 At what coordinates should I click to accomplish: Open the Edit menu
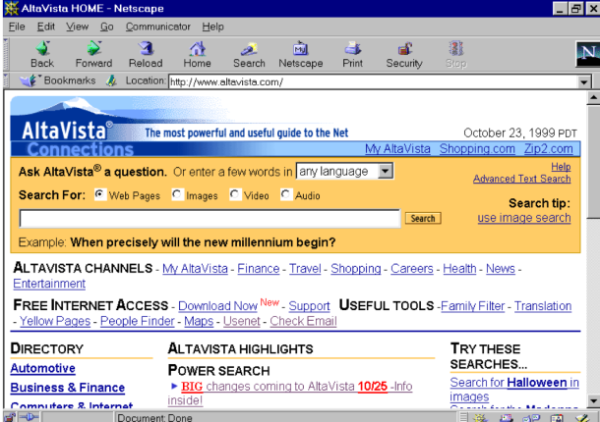[x=46, y=26]
